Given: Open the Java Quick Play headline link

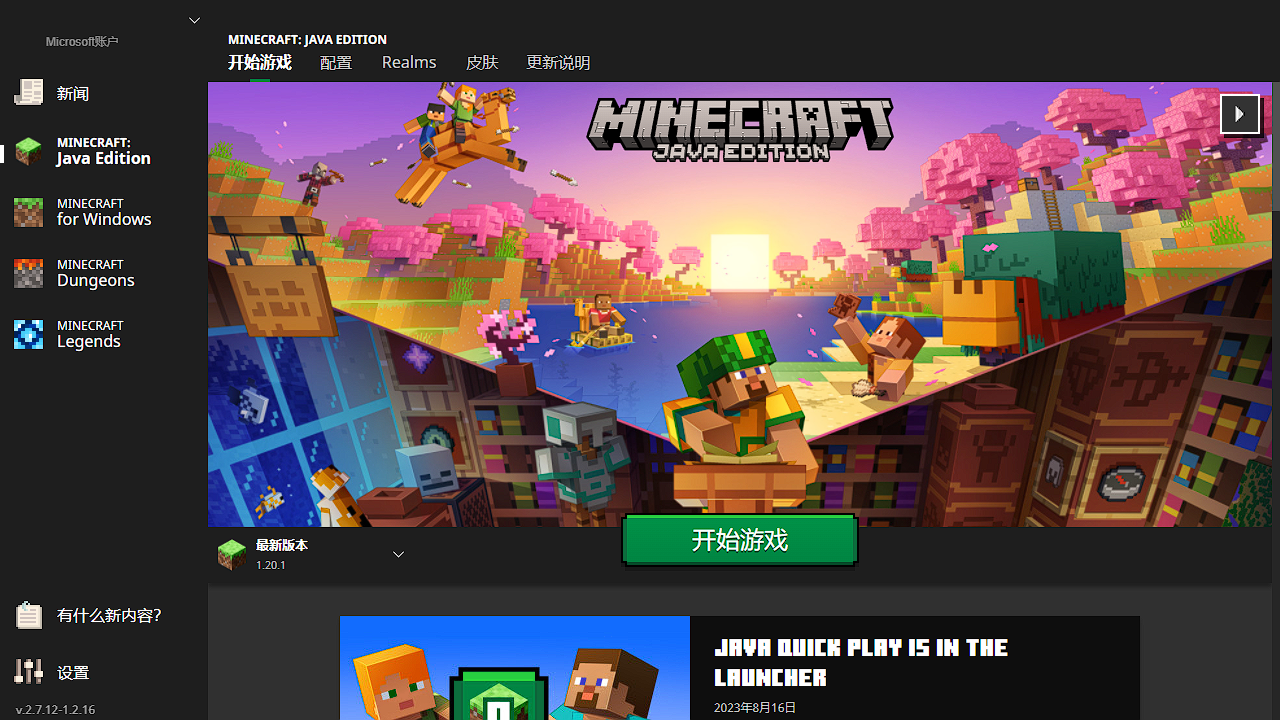Looking at the screenshot, I should pos(861,662).
